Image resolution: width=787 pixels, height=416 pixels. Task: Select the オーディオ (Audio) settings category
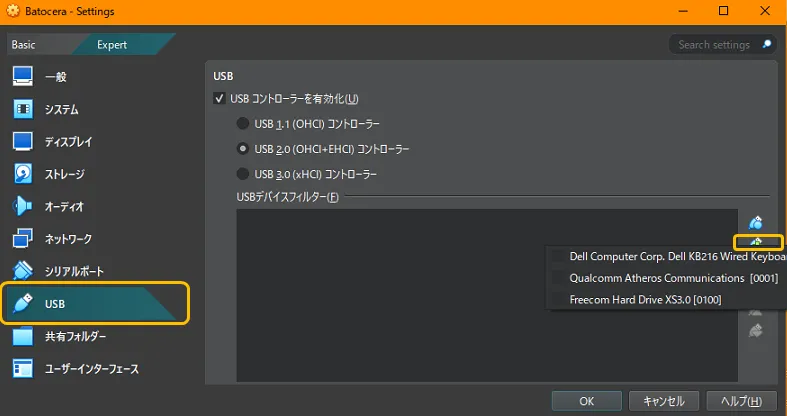63,206
